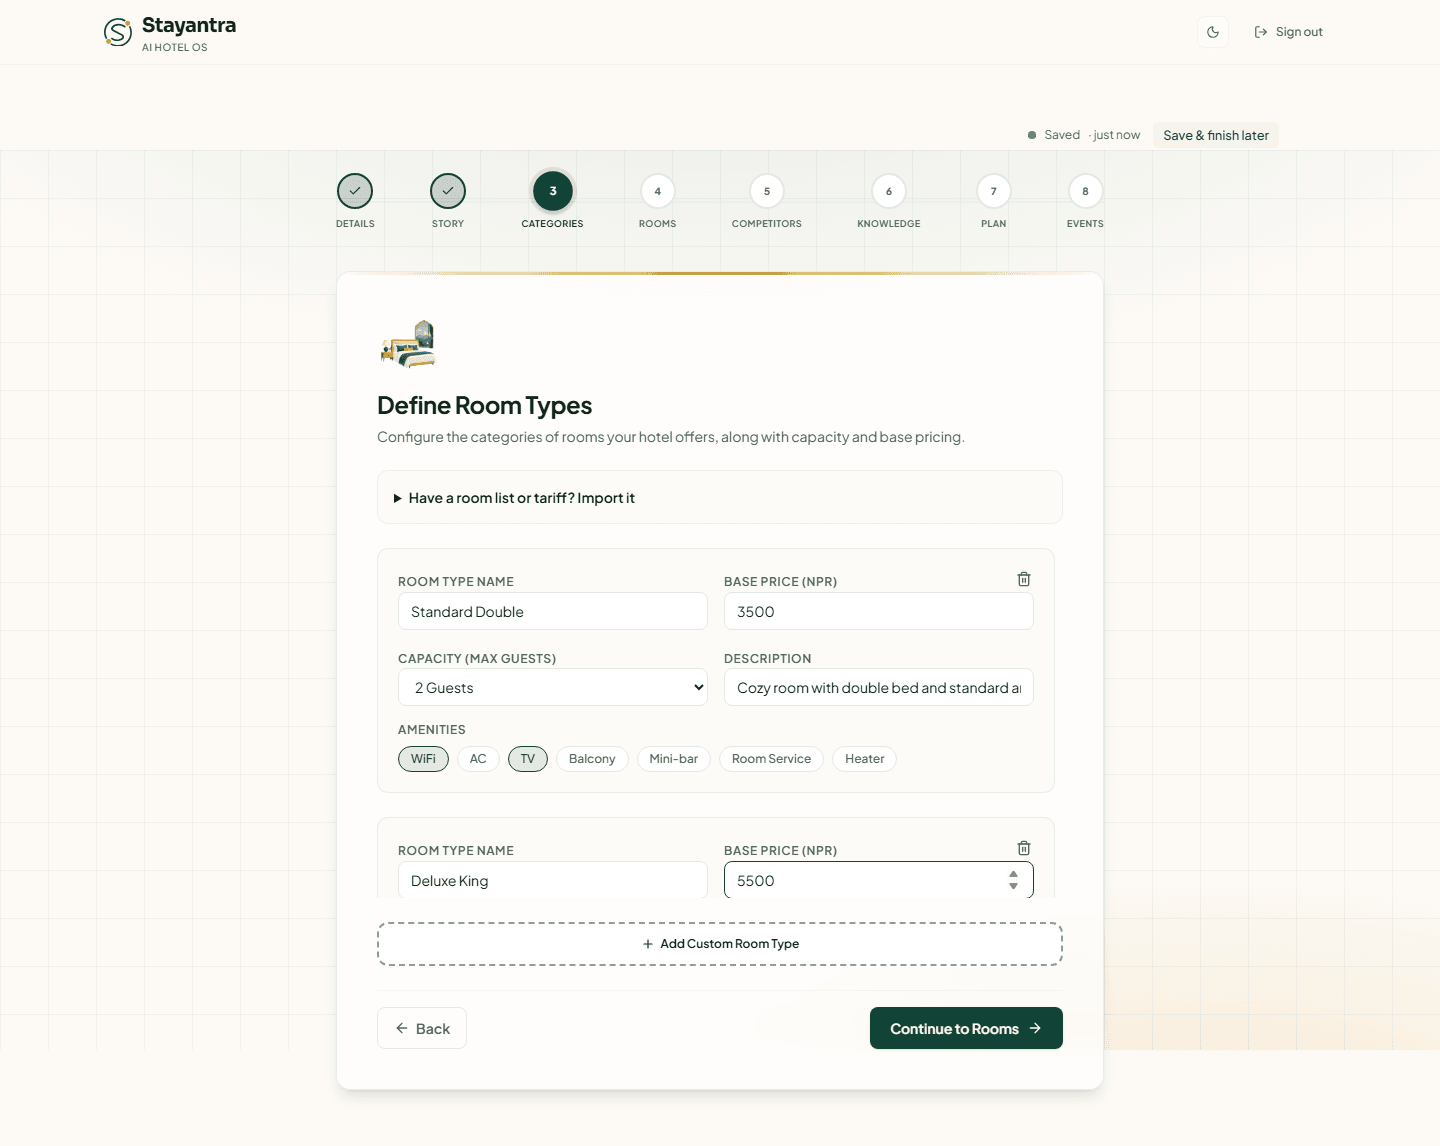Go to the Details step
The height and width of the screenshot is (1146, 1440).
pos(355,191)
